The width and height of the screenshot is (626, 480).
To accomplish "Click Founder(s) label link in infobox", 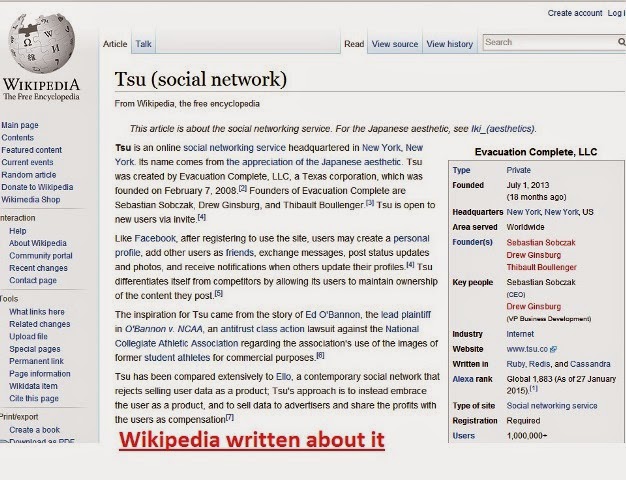I will coord(472,242).
